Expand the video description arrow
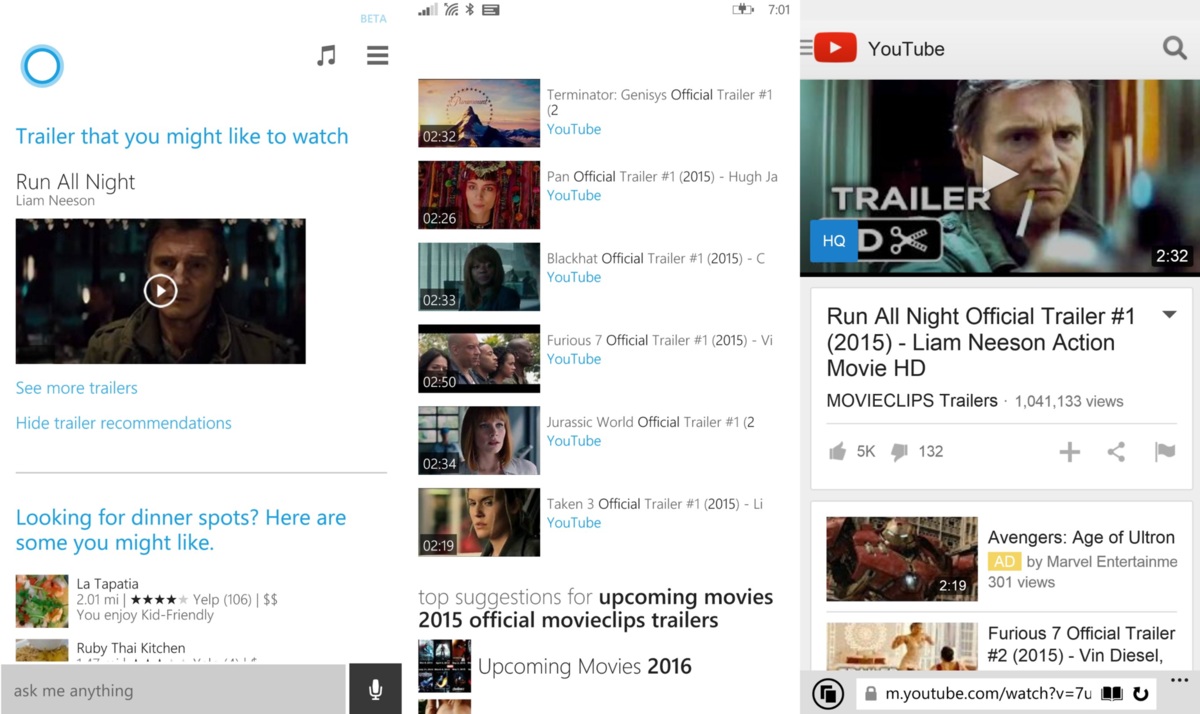The width and height of the screenshot is (1200, 714). pos(1169,316)
